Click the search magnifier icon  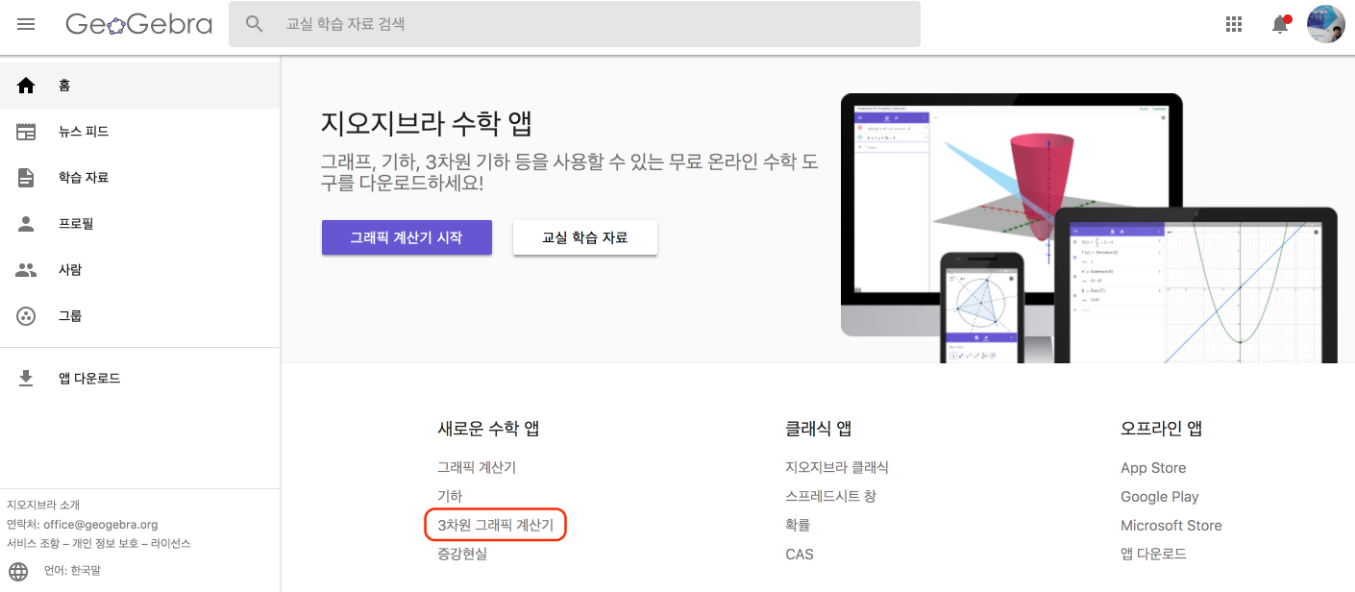255,24
